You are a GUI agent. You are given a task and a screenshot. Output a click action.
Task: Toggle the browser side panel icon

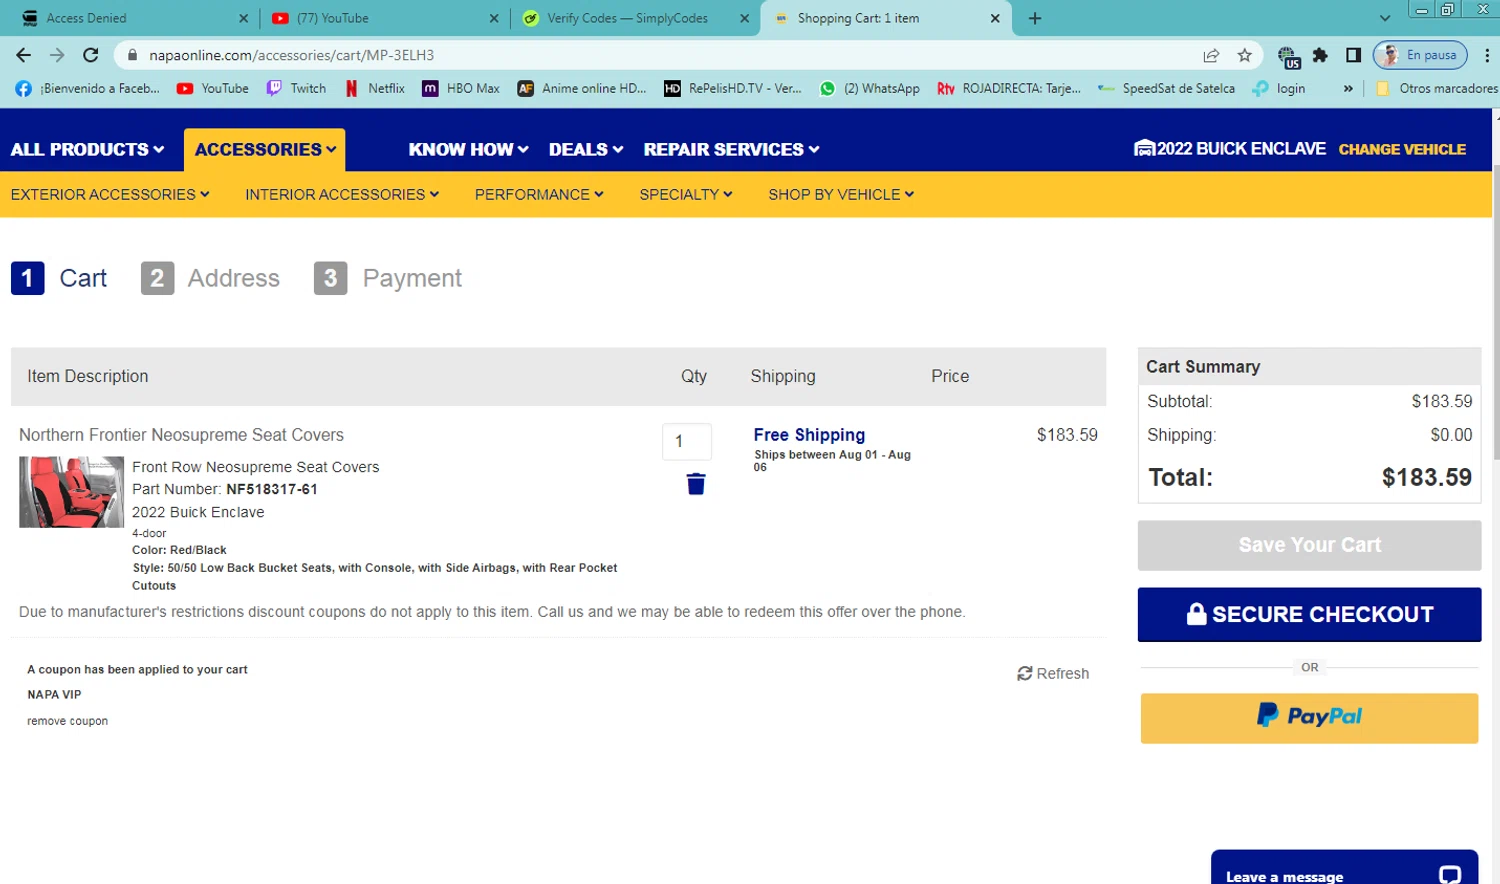tap(1353, 55)
